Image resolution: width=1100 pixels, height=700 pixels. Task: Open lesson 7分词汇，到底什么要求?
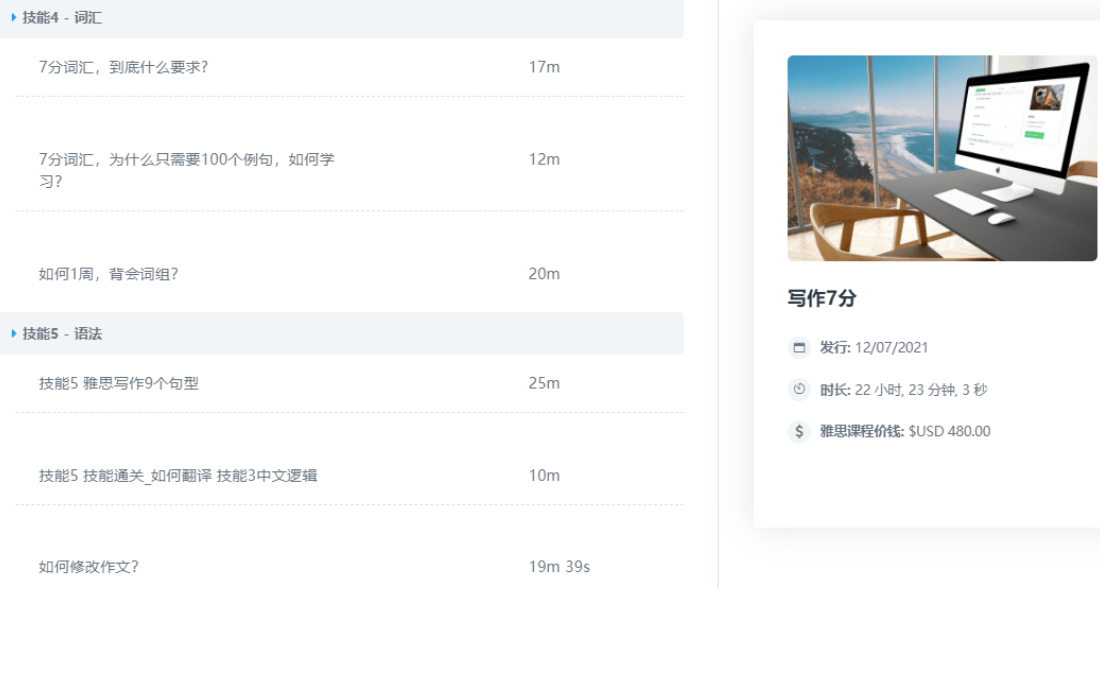pyautogui.click(x=123, y=67)
